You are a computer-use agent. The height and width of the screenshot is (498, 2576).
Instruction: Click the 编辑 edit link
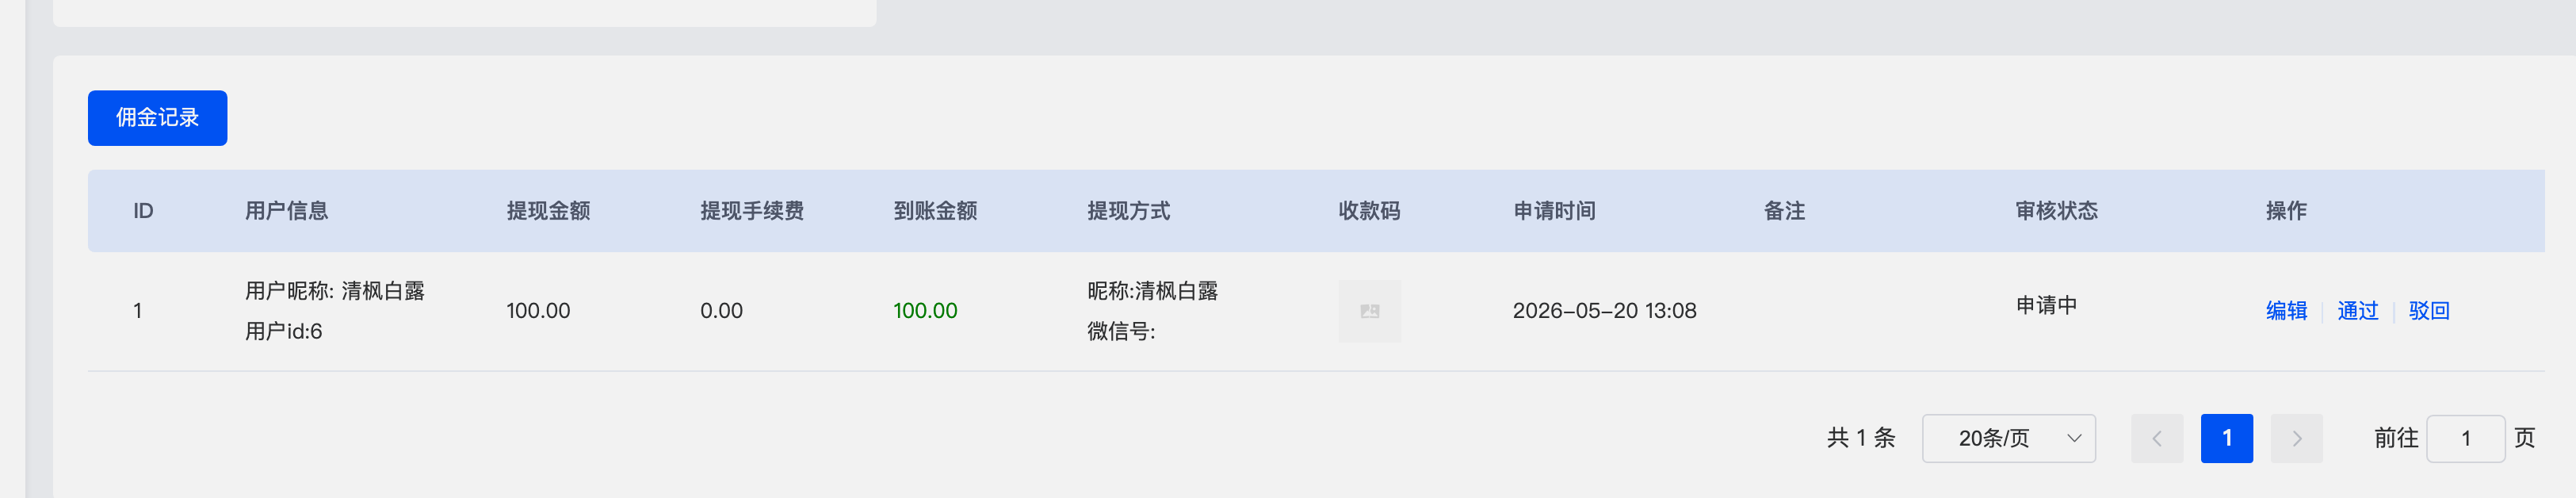click(x=2286, y=311)
